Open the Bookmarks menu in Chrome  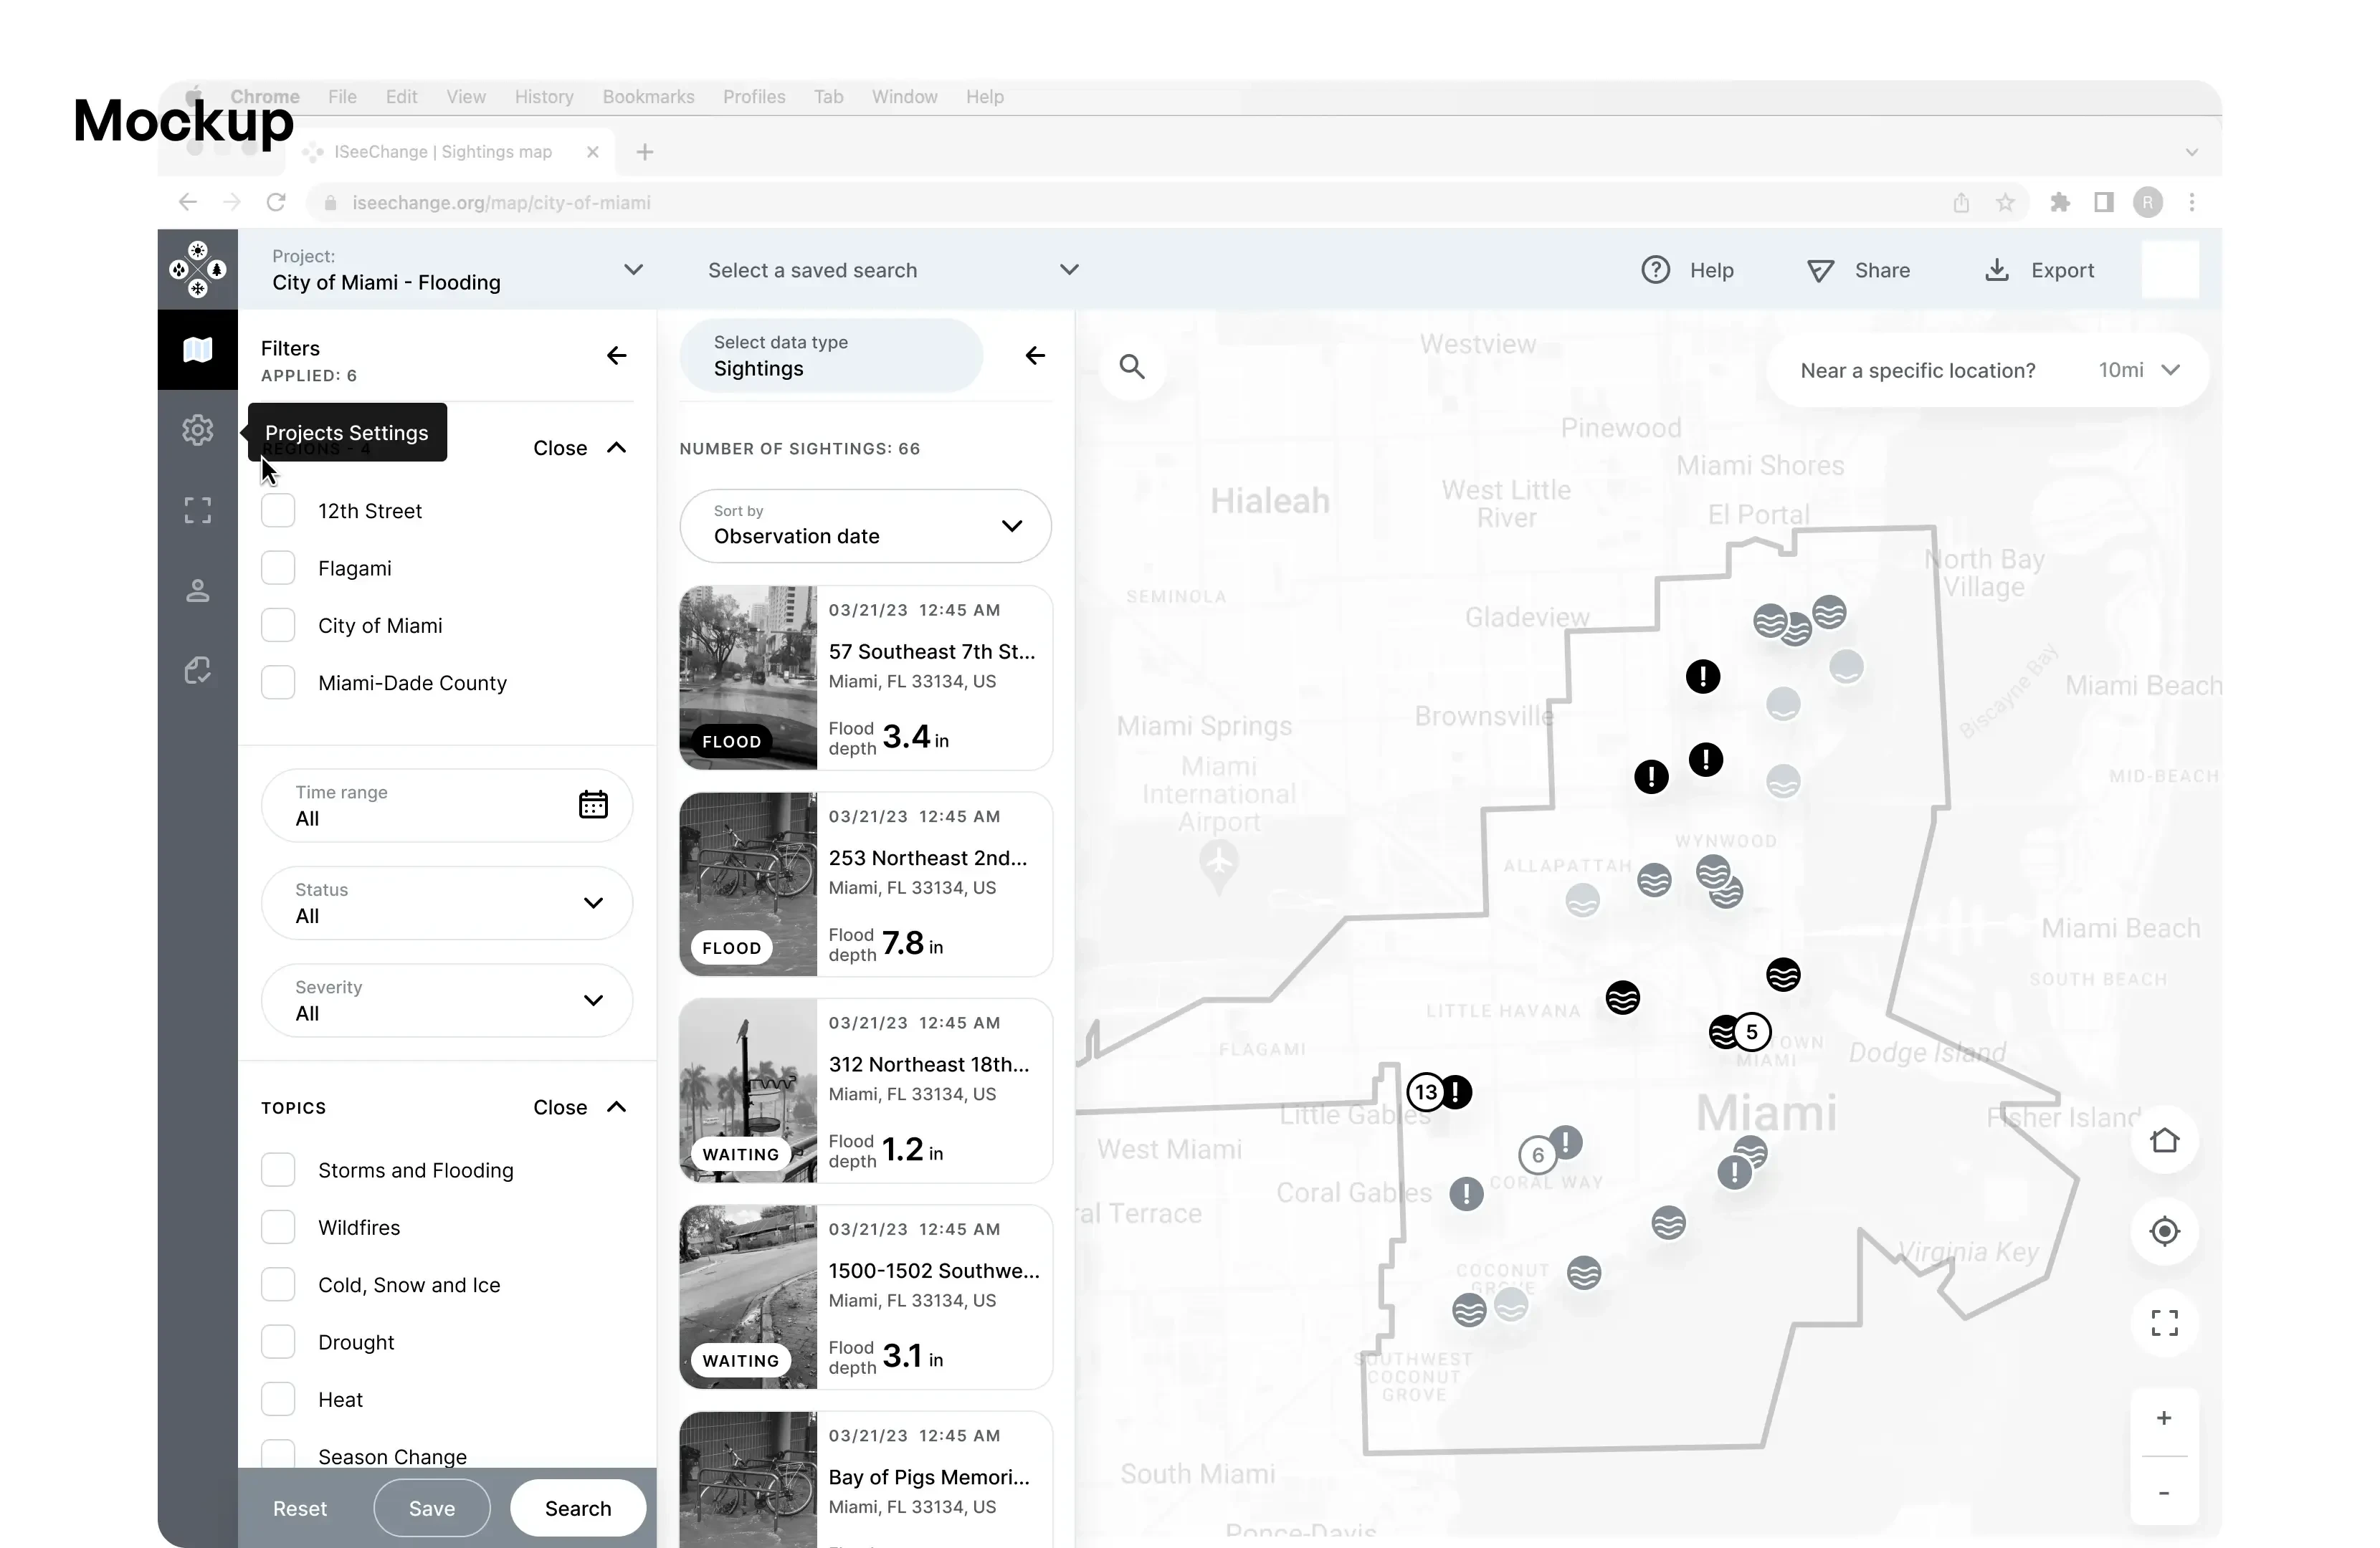(648, 97)
